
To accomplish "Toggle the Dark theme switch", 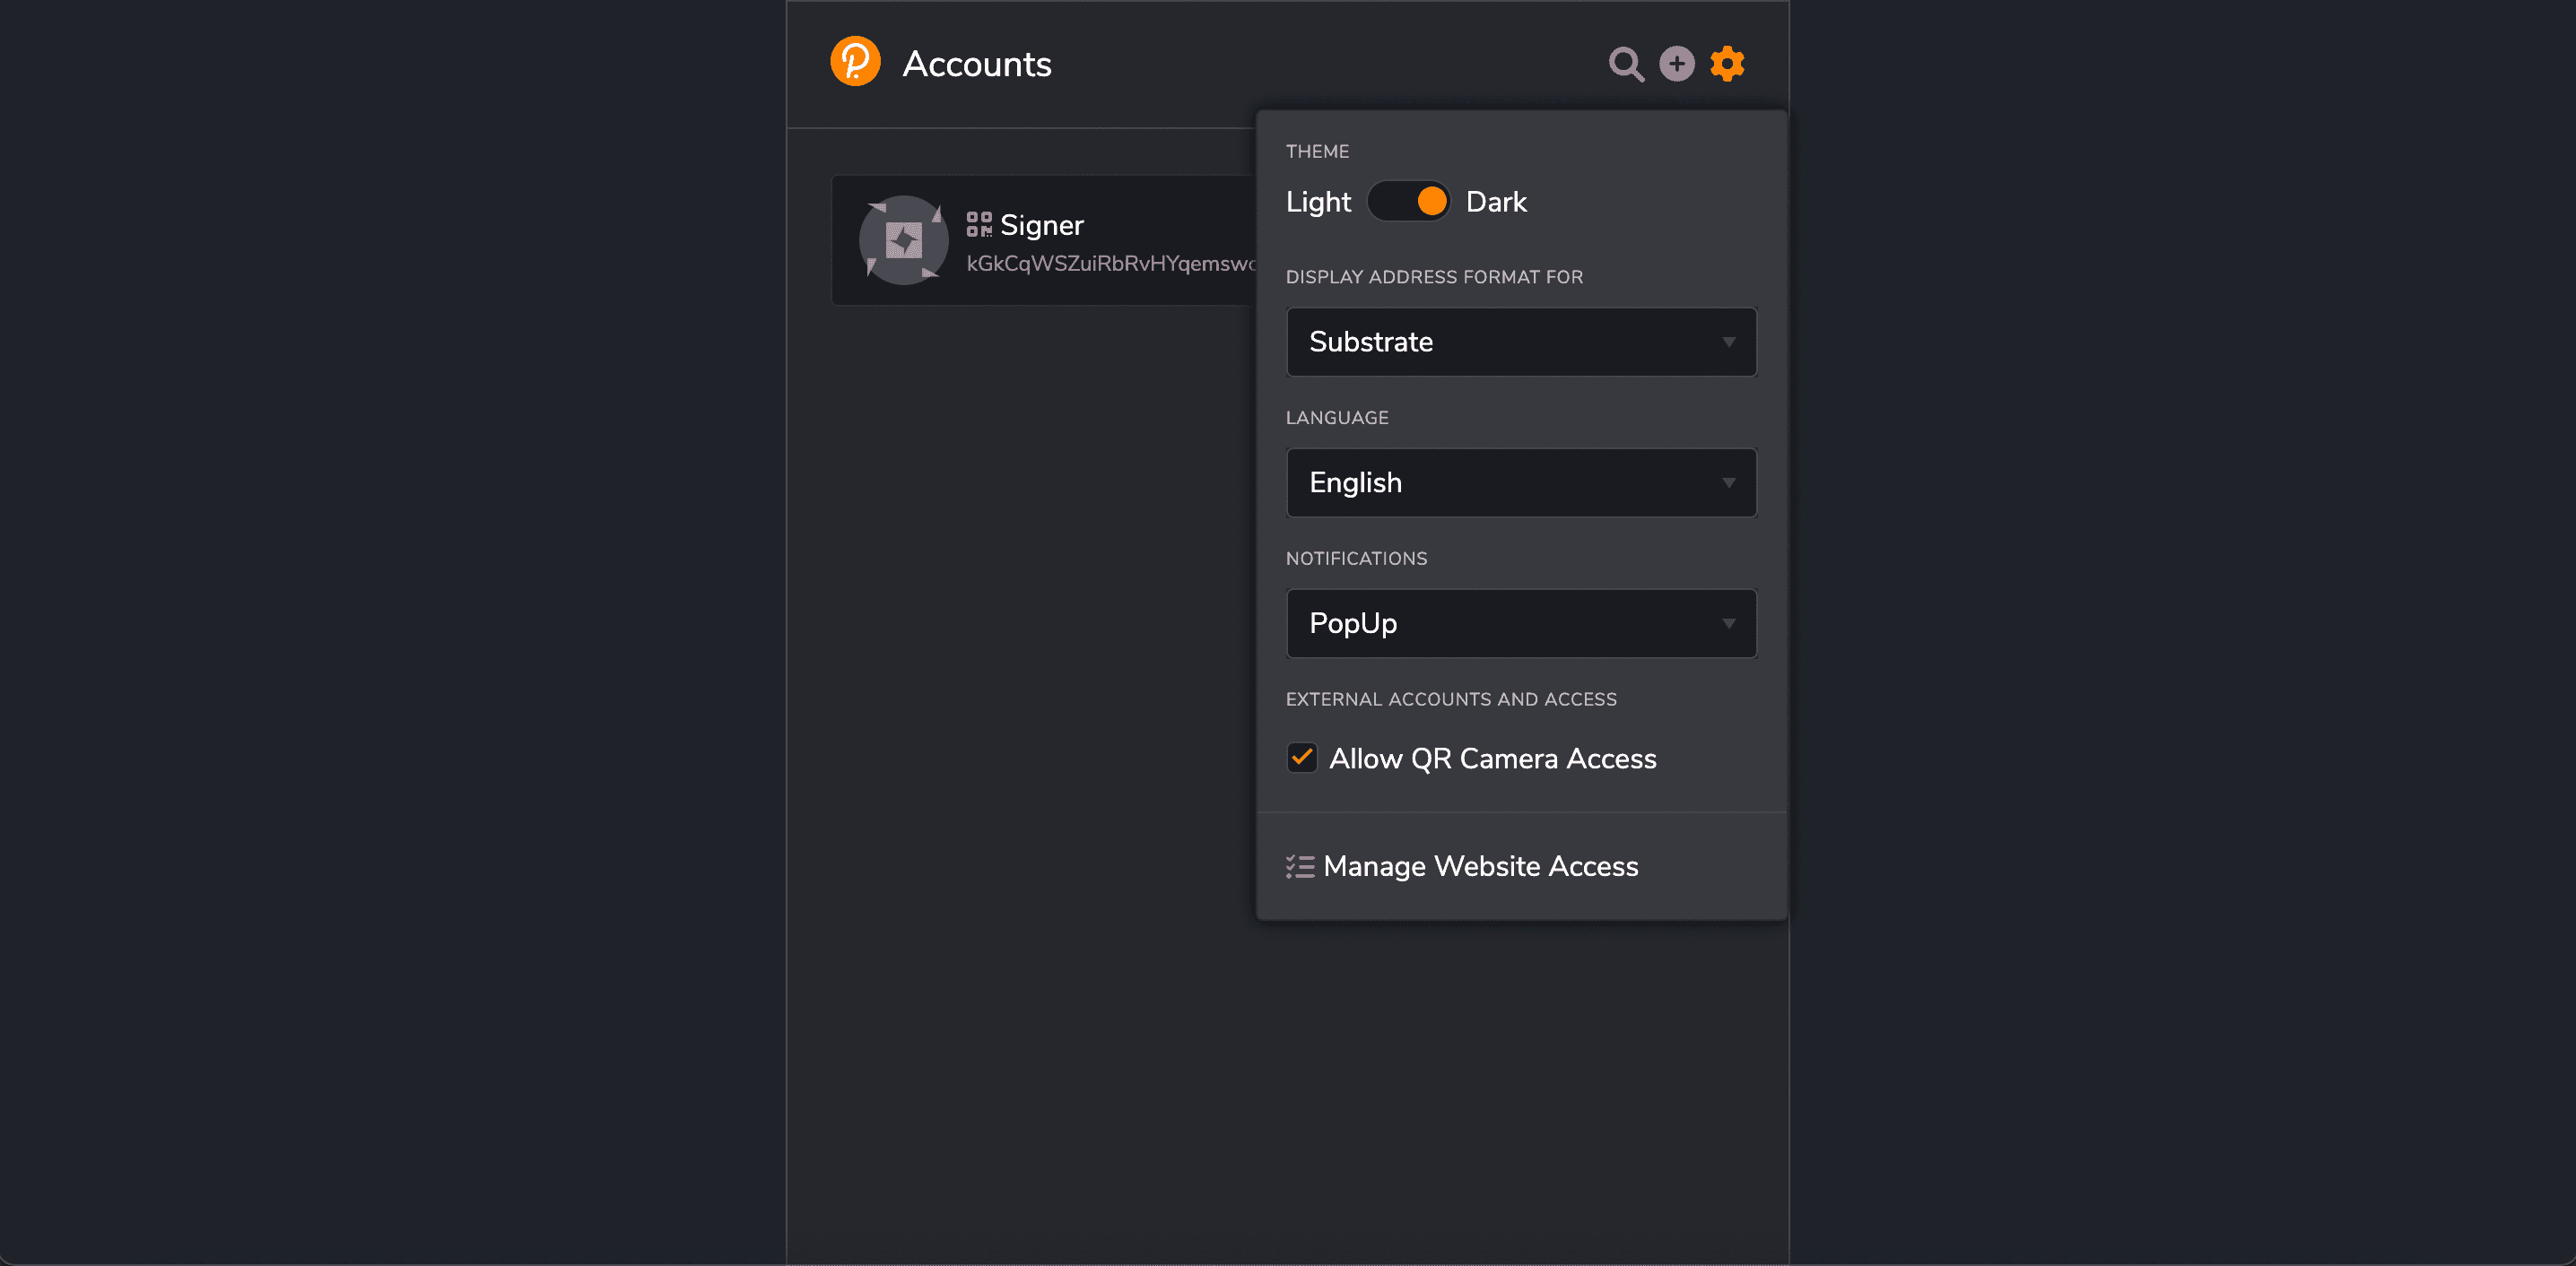I will point(1409,201).
